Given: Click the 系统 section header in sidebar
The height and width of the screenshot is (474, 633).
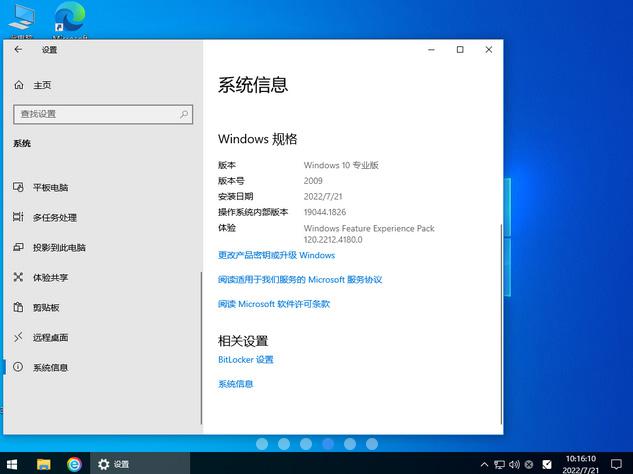Looking at the screenshot, I should (x=22, y=143).
